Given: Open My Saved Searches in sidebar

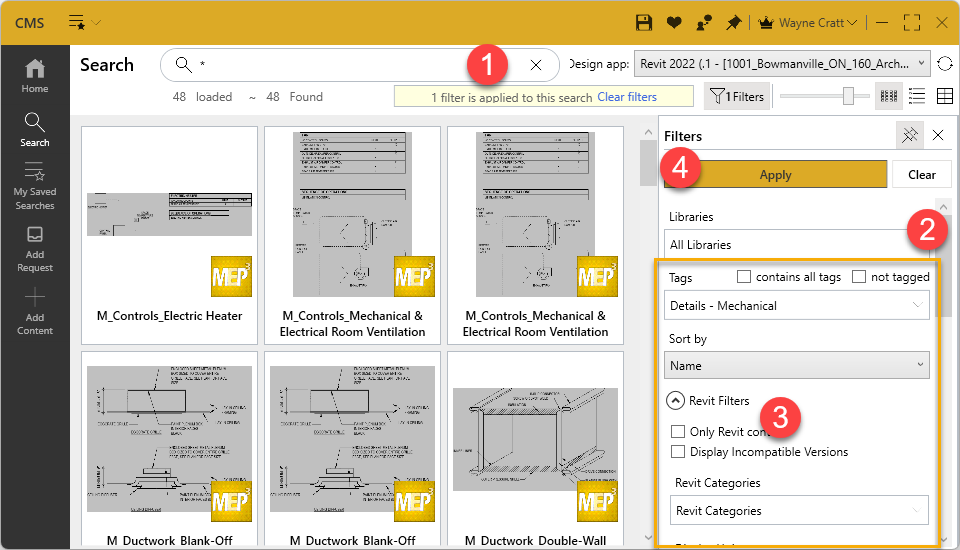Looking at the screenshot, I should 35,186.
